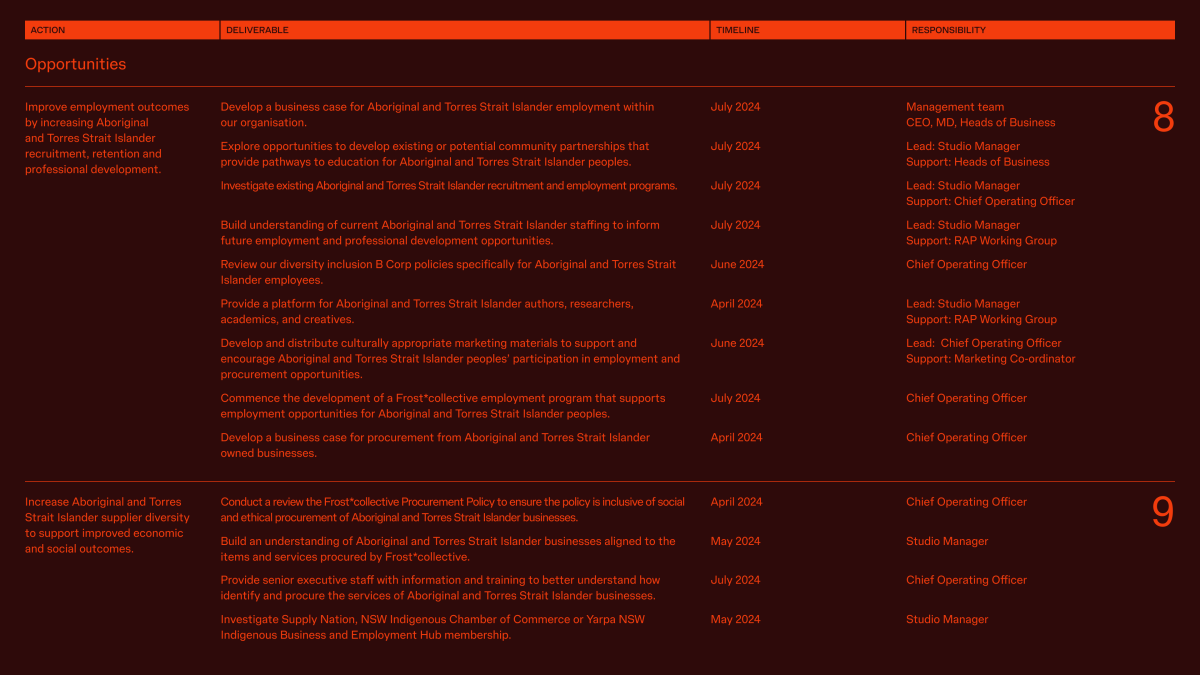
Task: Click the TIMELINE column header
Action: (737, 30)
